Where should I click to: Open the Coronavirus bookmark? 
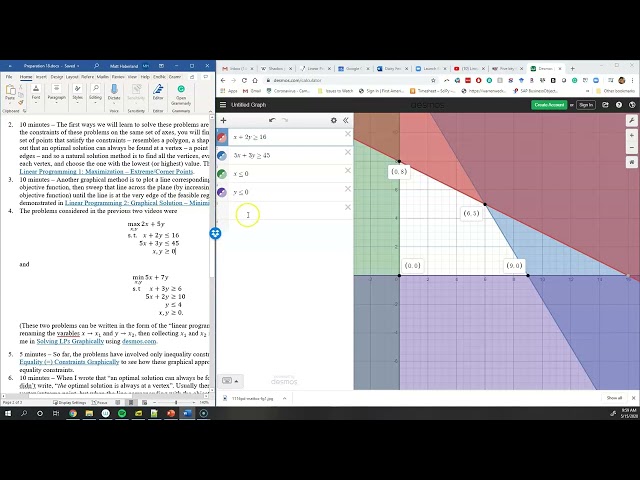(x=288, y=91)
